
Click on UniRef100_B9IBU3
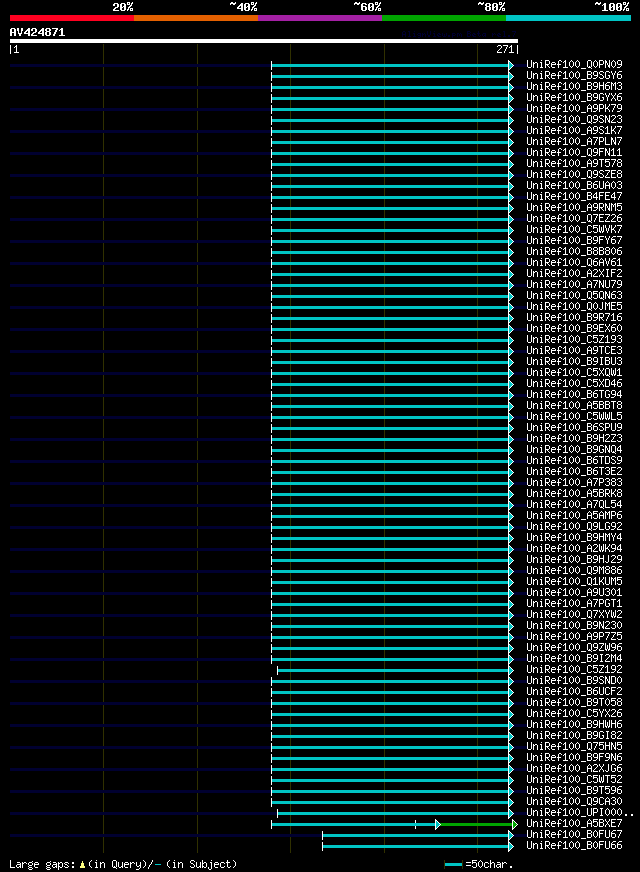click(574, 361)
